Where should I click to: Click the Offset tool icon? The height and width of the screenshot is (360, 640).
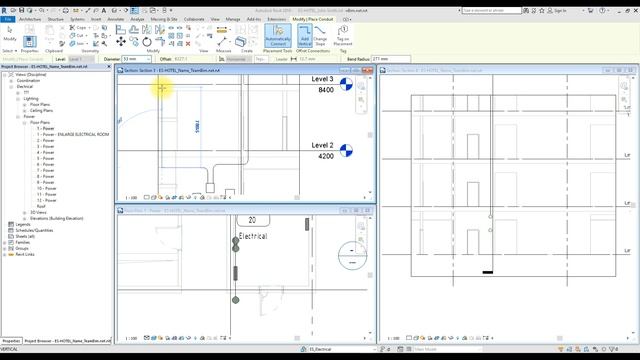(x=134, y=29)
